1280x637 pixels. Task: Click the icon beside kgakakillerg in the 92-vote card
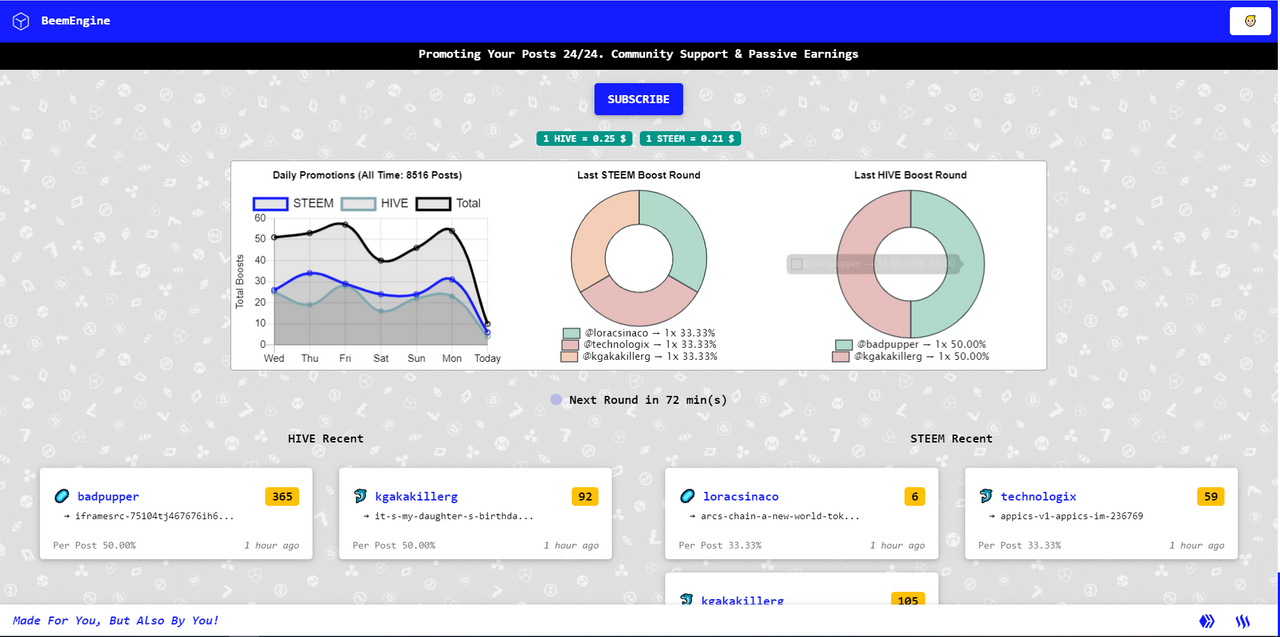(x=361, y=496)
